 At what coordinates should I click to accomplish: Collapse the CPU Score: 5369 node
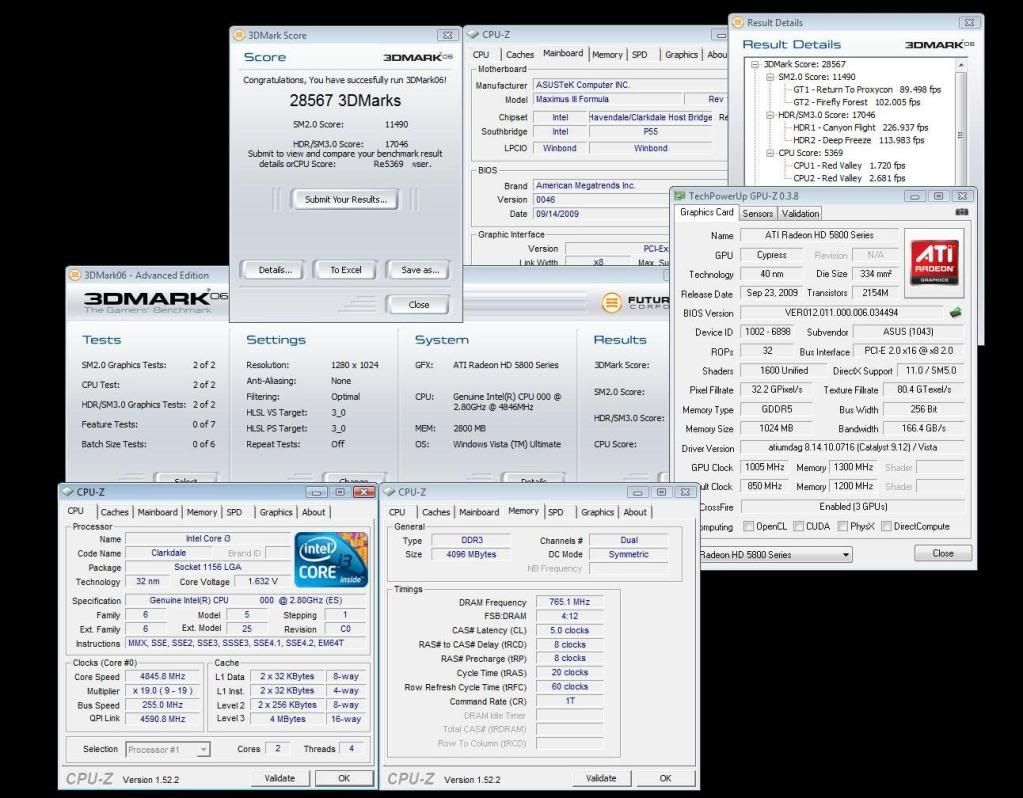pos(770,153)
